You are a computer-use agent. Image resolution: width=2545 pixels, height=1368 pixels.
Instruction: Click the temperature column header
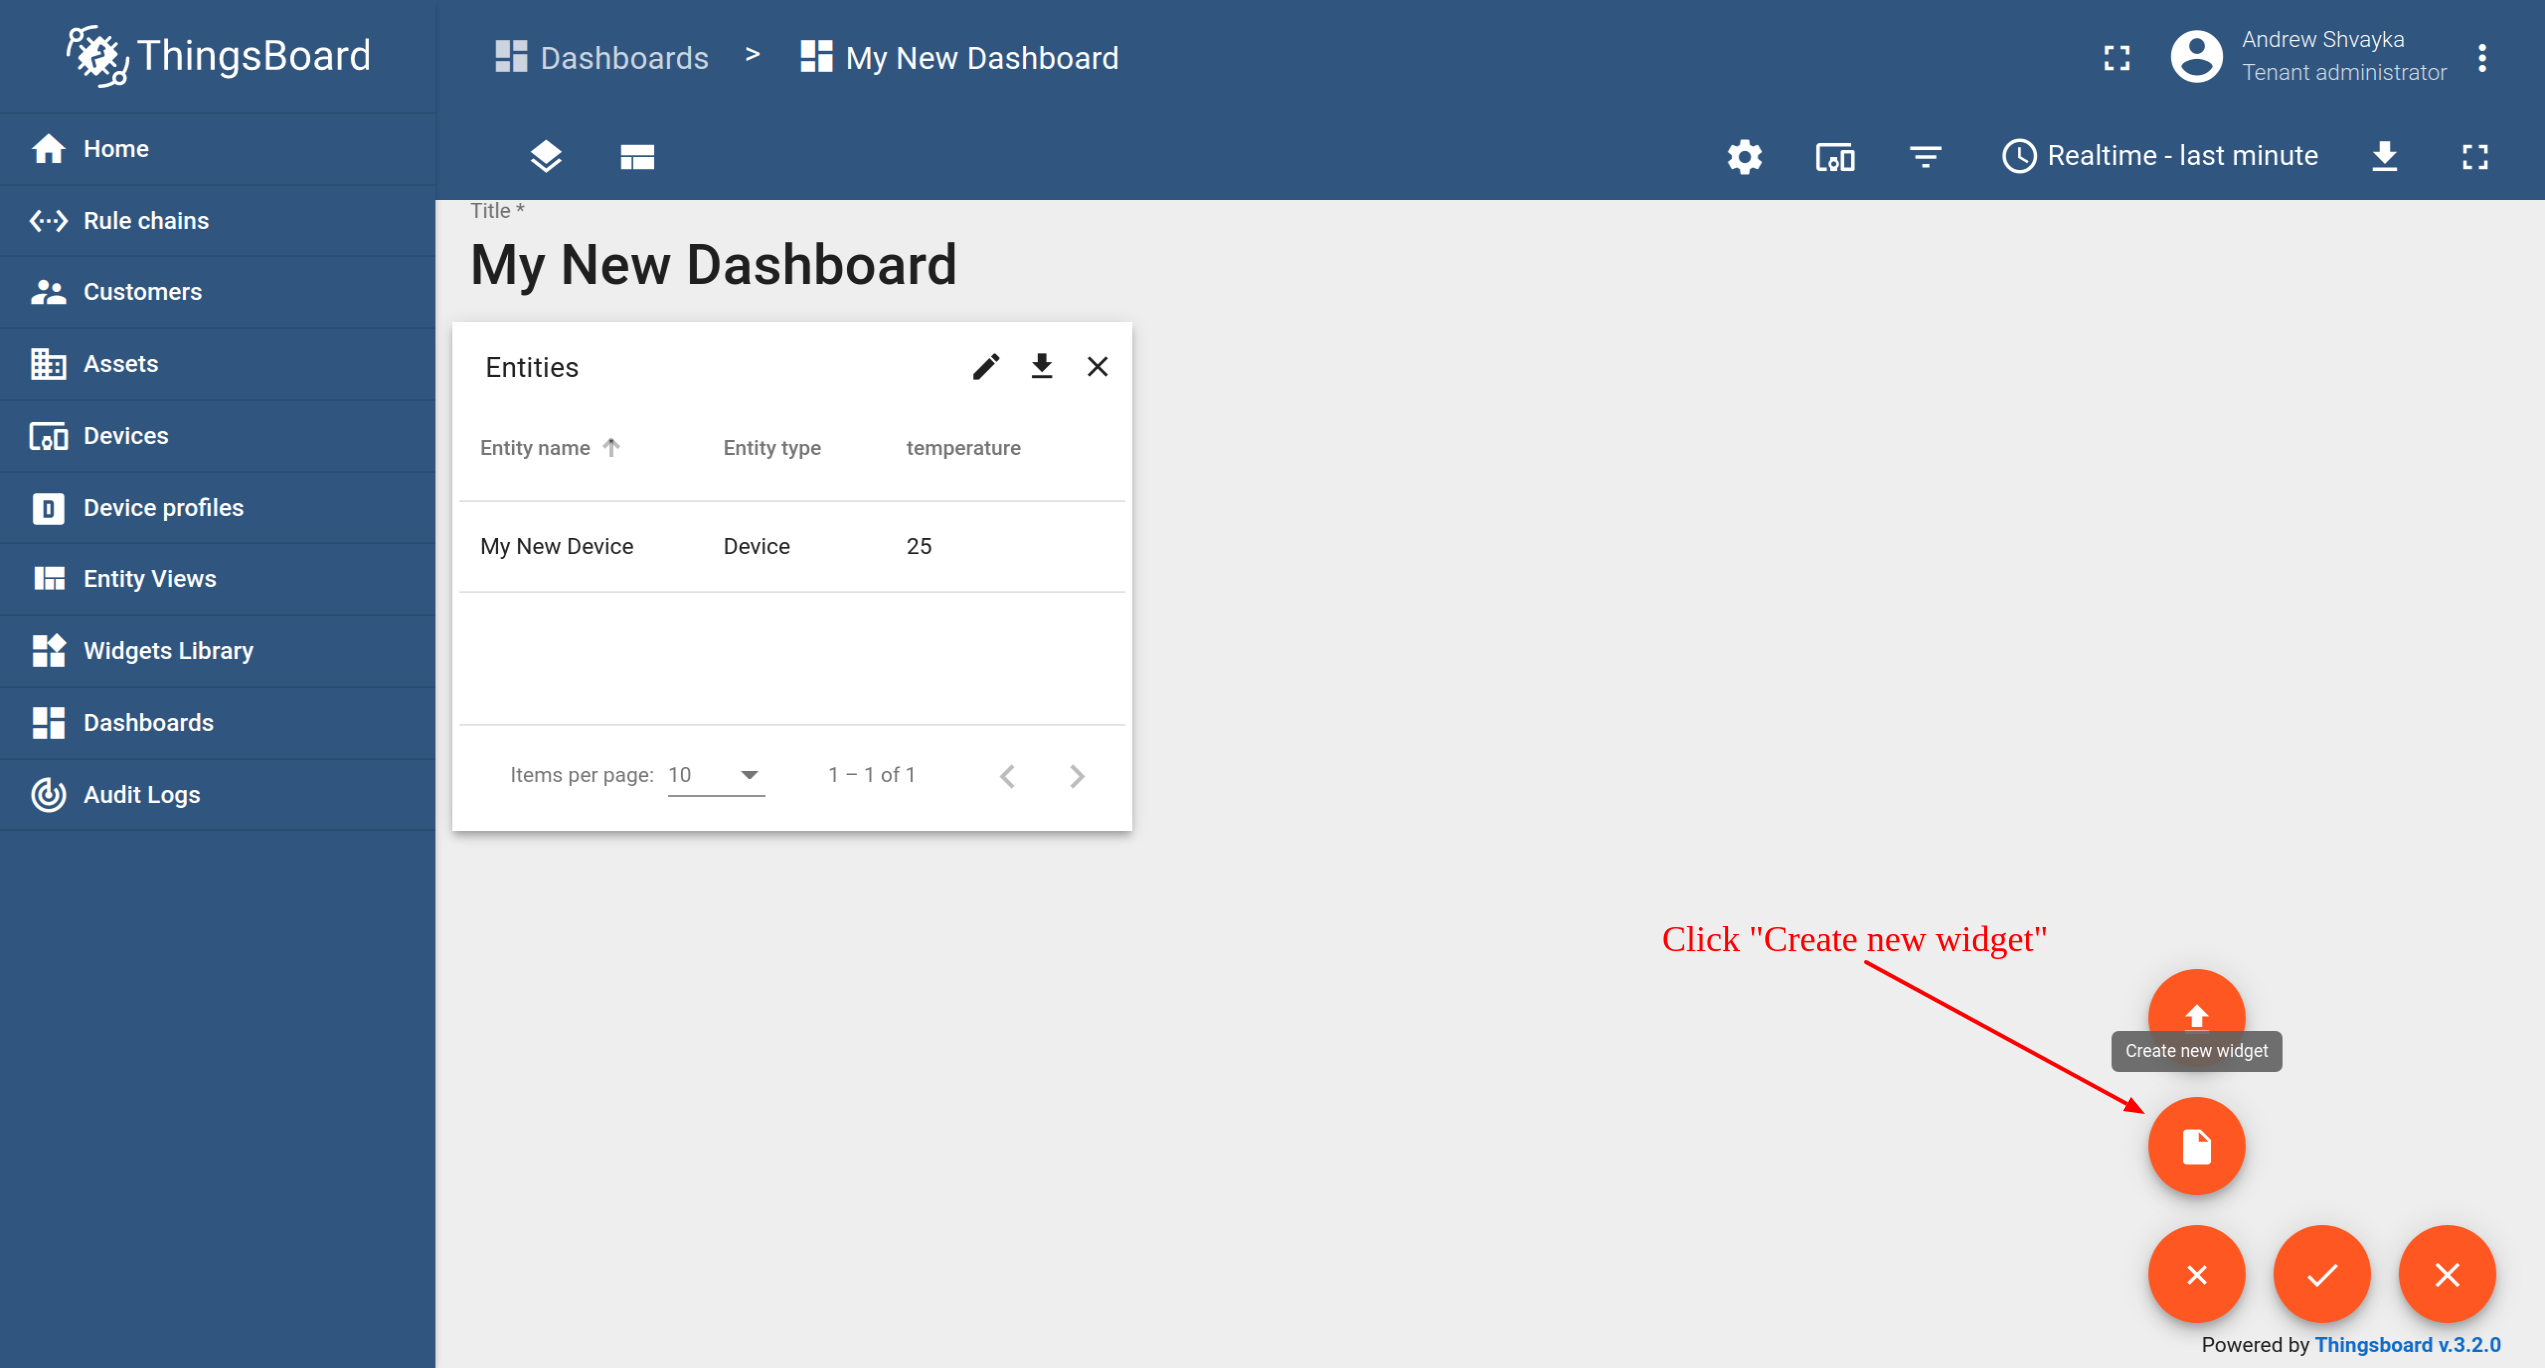[x=963, y=448]
